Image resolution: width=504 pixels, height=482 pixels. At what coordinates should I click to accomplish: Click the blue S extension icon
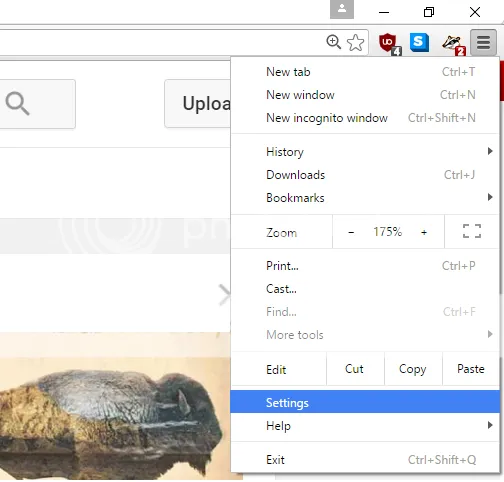tap(419, 43)
